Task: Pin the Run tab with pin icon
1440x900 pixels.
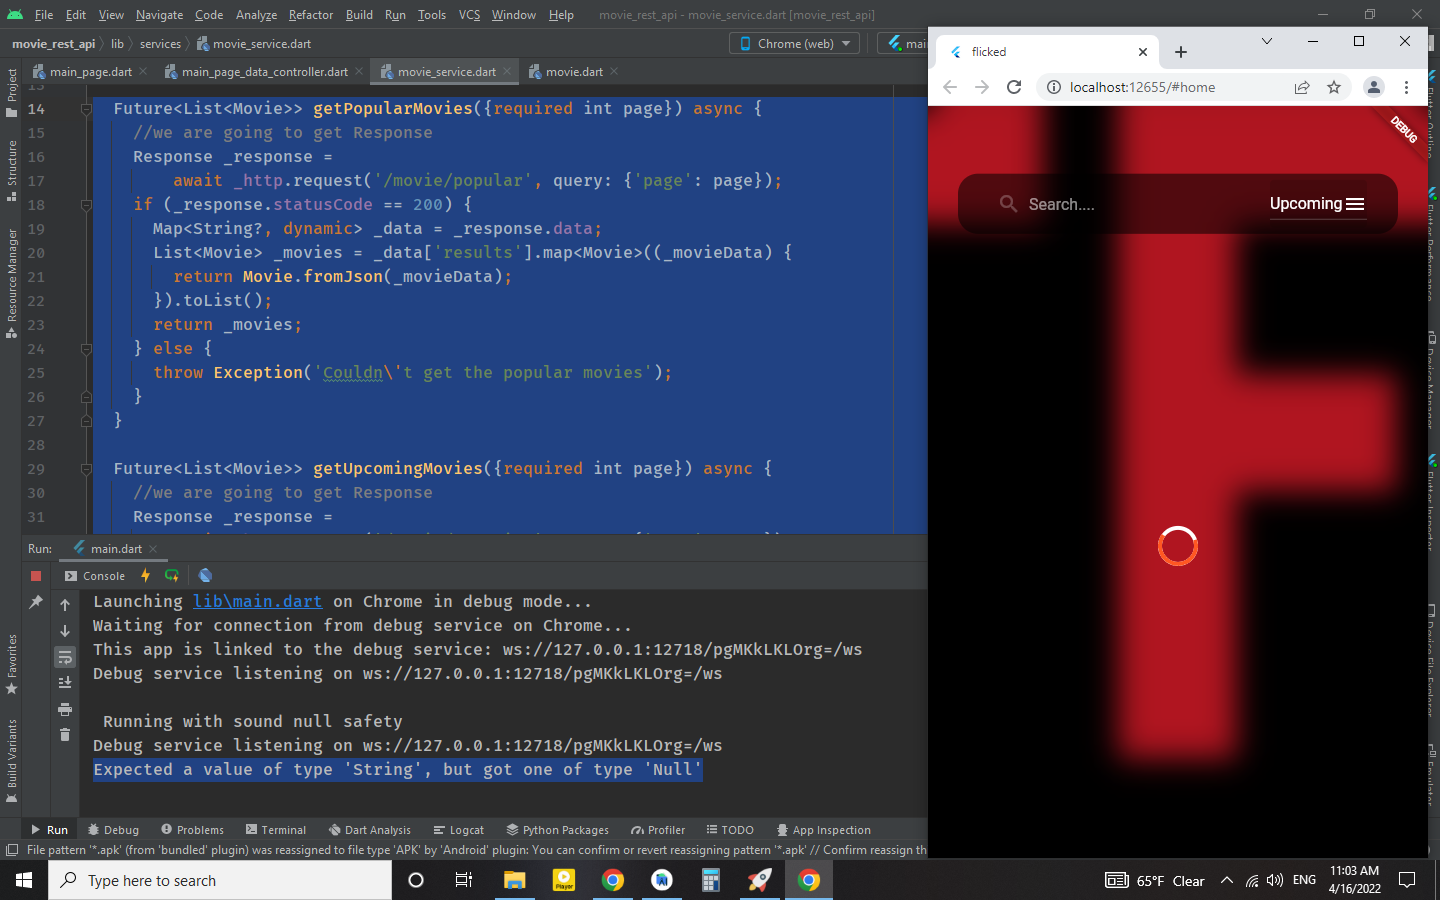Action: click(x=36, y=602)
